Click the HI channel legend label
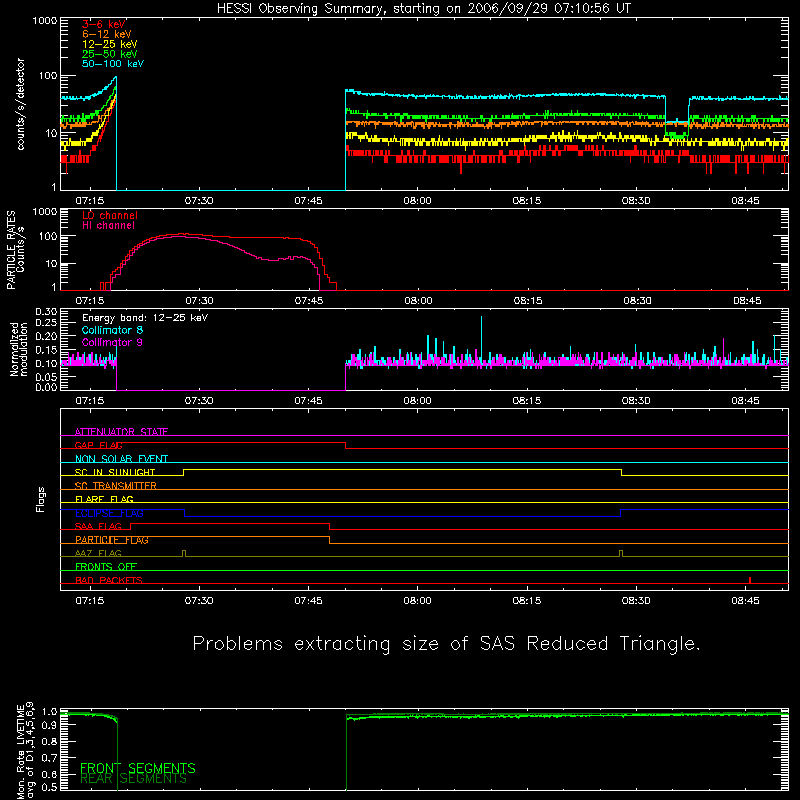The width and height of the screenshot is (800, 800). (108, 226)
